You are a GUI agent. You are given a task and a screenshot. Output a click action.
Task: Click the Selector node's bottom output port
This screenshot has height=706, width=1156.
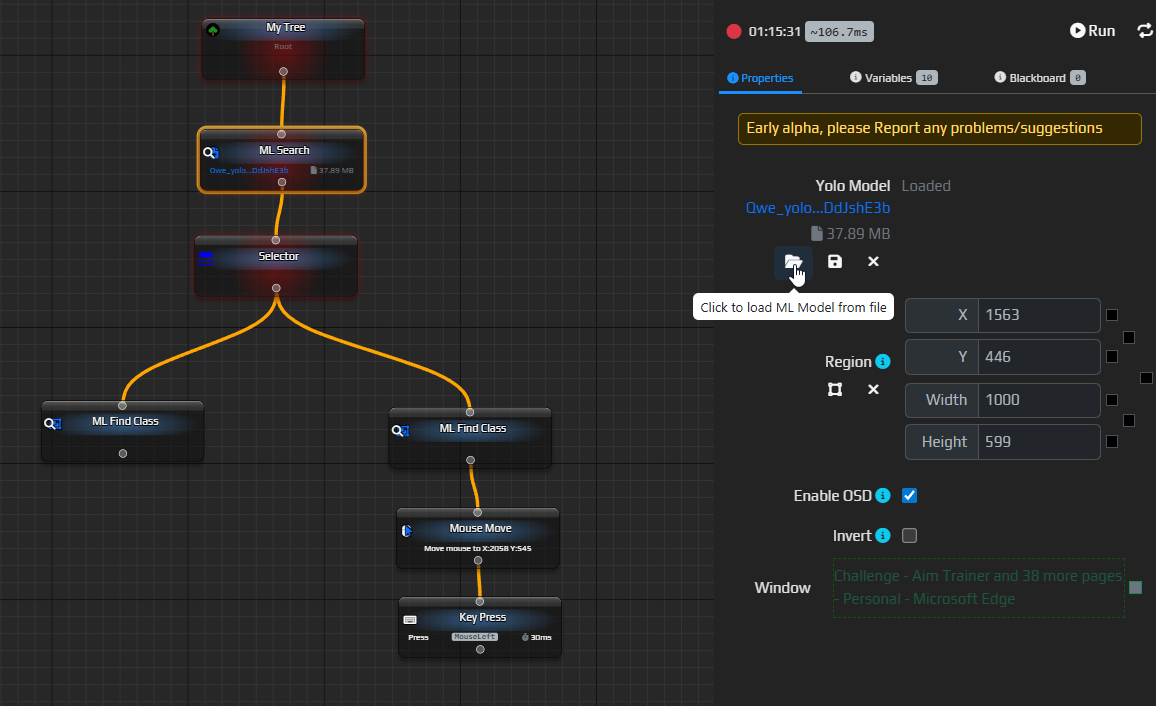click(x=276, y=288)
